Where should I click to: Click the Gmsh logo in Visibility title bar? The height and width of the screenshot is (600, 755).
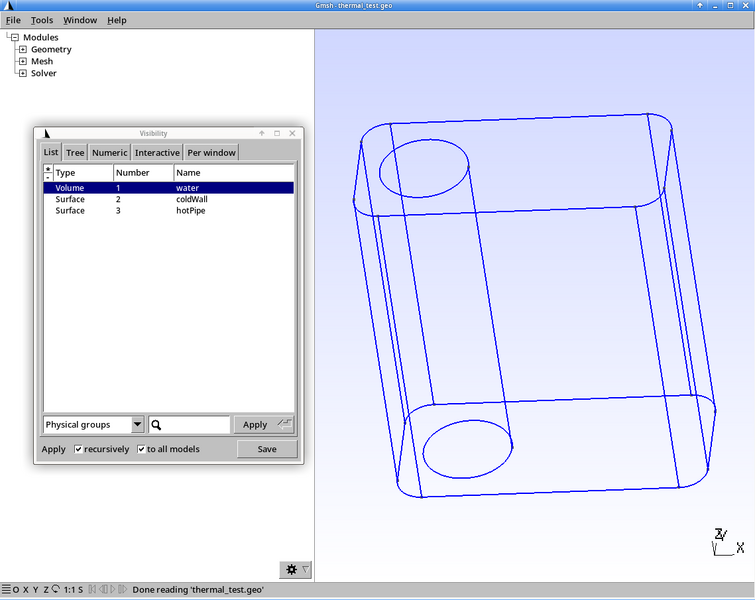[x=47, y=133]
